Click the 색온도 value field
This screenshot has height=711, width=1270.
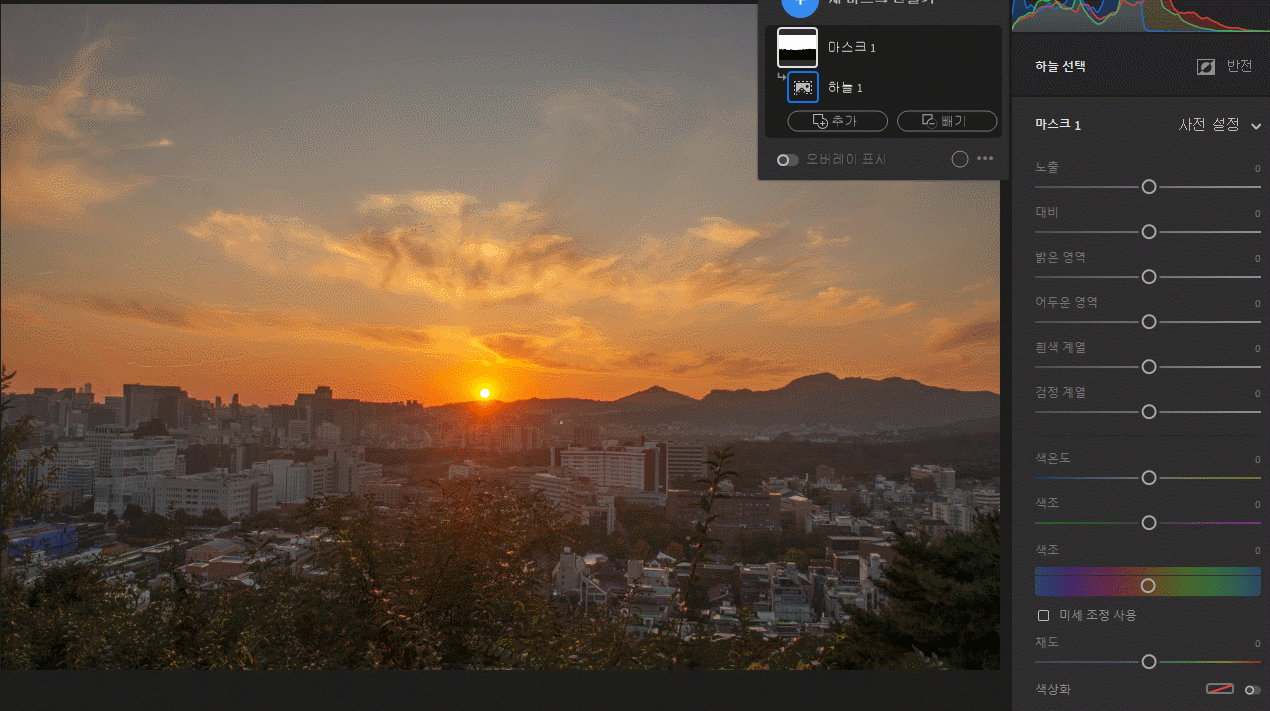(x=1257, y=460)
